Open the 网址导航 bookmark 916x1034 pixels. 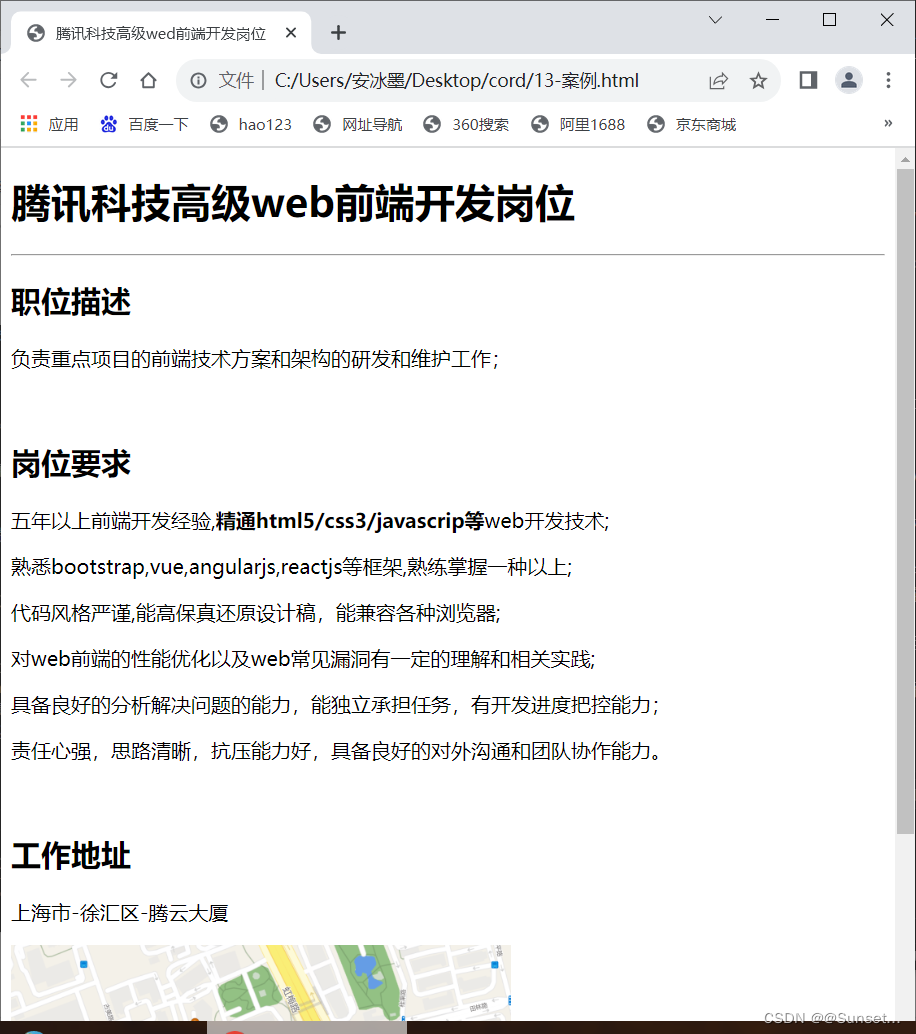tap(357, 124)
